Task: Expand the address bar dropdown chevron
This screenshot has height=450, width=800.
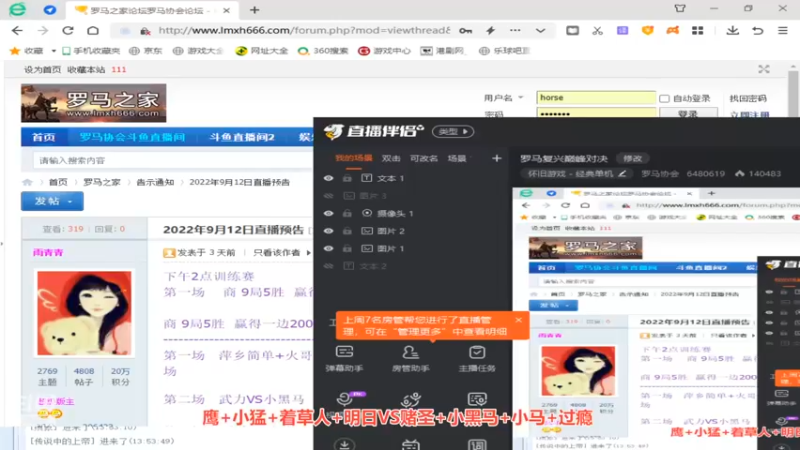Action: [x=540, y=31]
